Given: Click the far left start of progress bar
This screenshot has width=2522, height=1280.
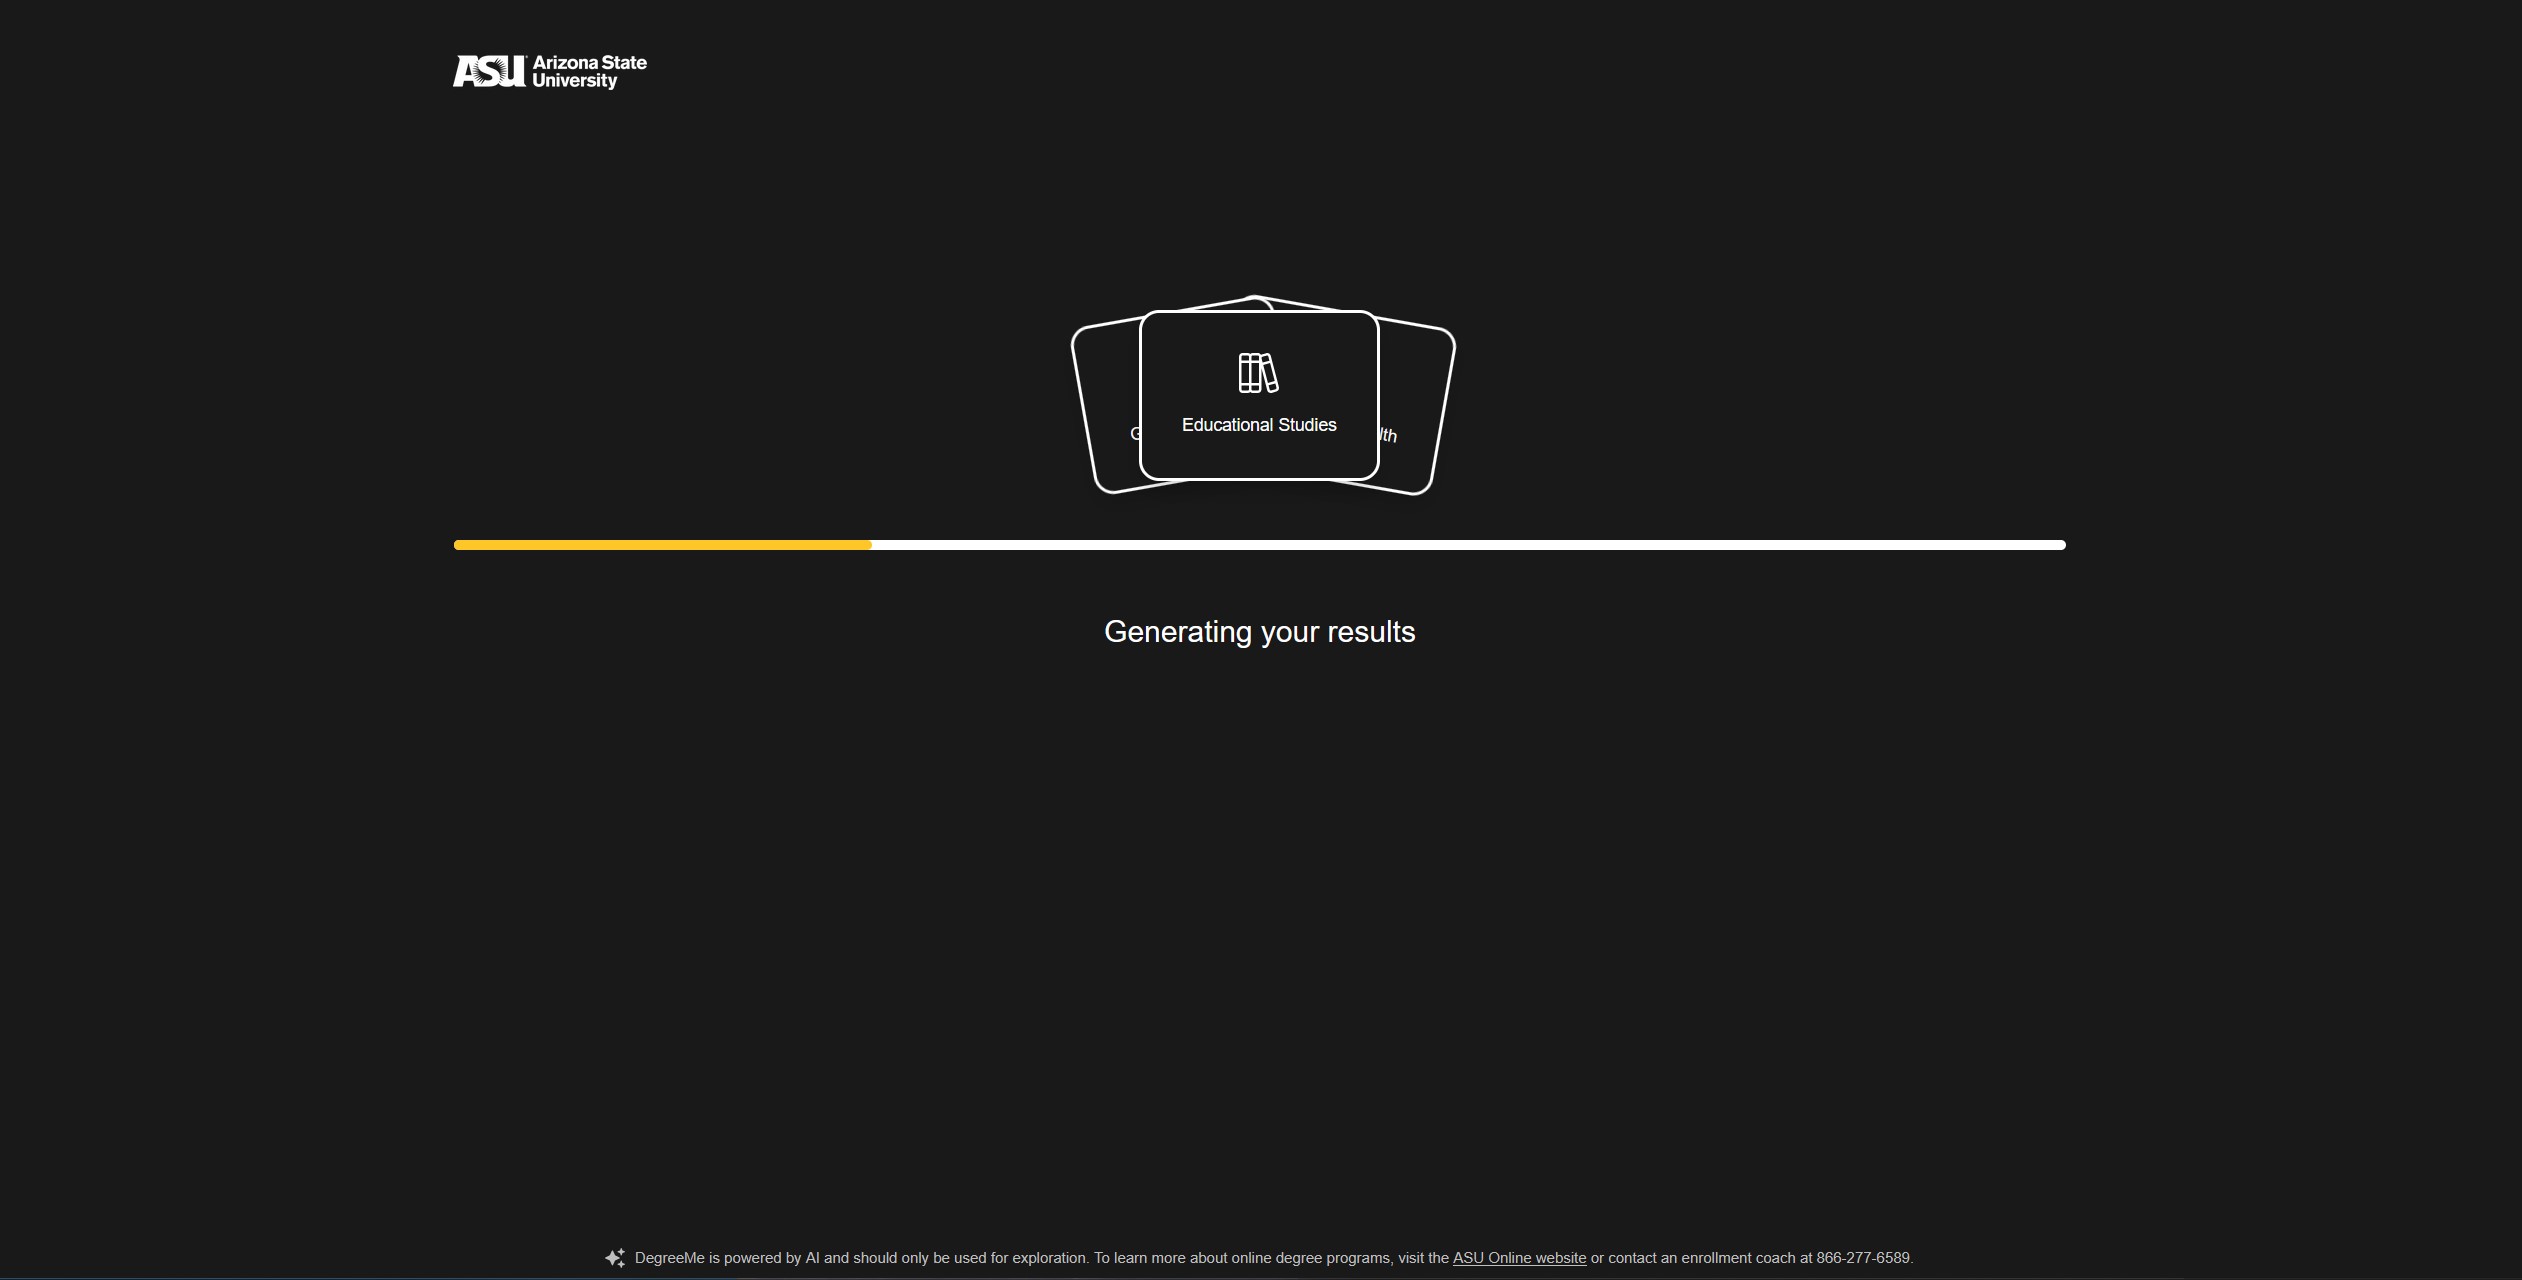Looking at the screenshot, I should [460, 545].
